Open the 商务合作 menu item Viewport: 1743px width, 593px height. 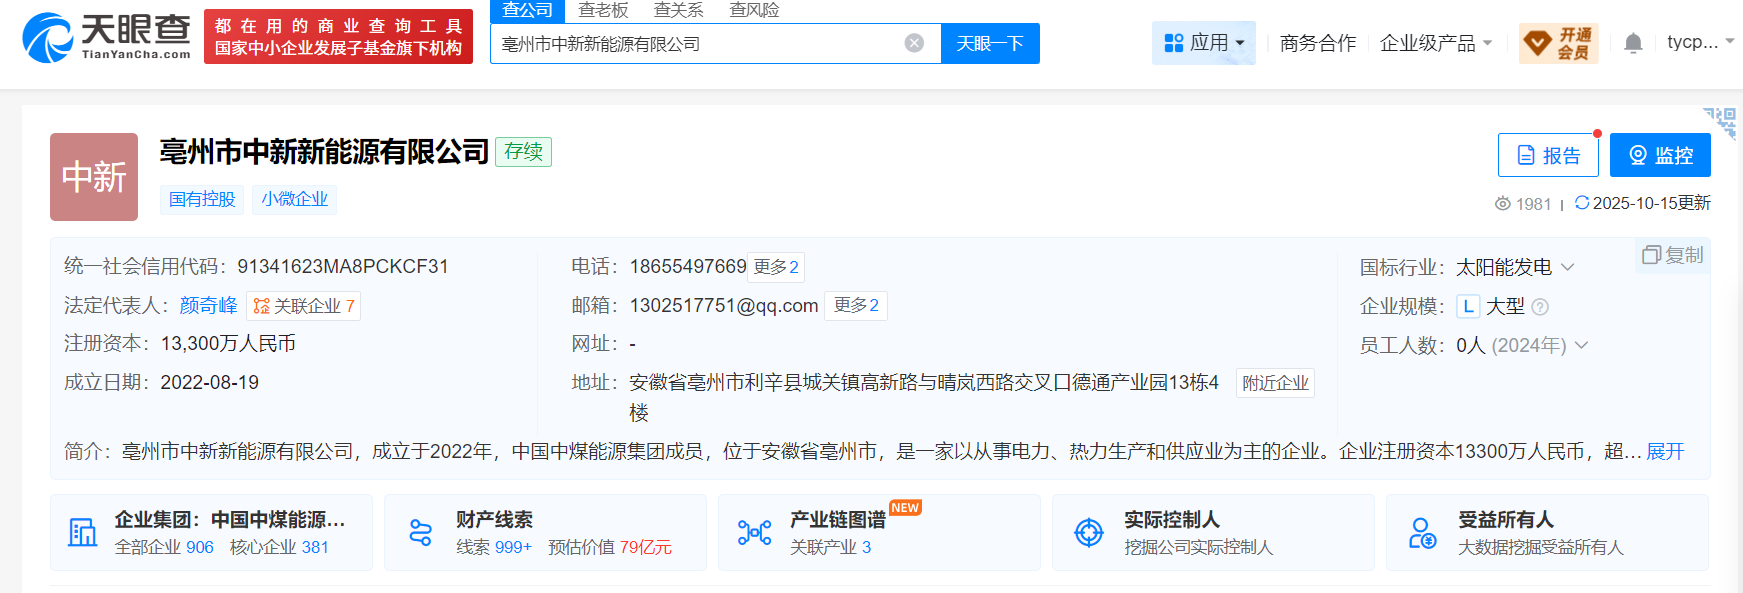1318,43
